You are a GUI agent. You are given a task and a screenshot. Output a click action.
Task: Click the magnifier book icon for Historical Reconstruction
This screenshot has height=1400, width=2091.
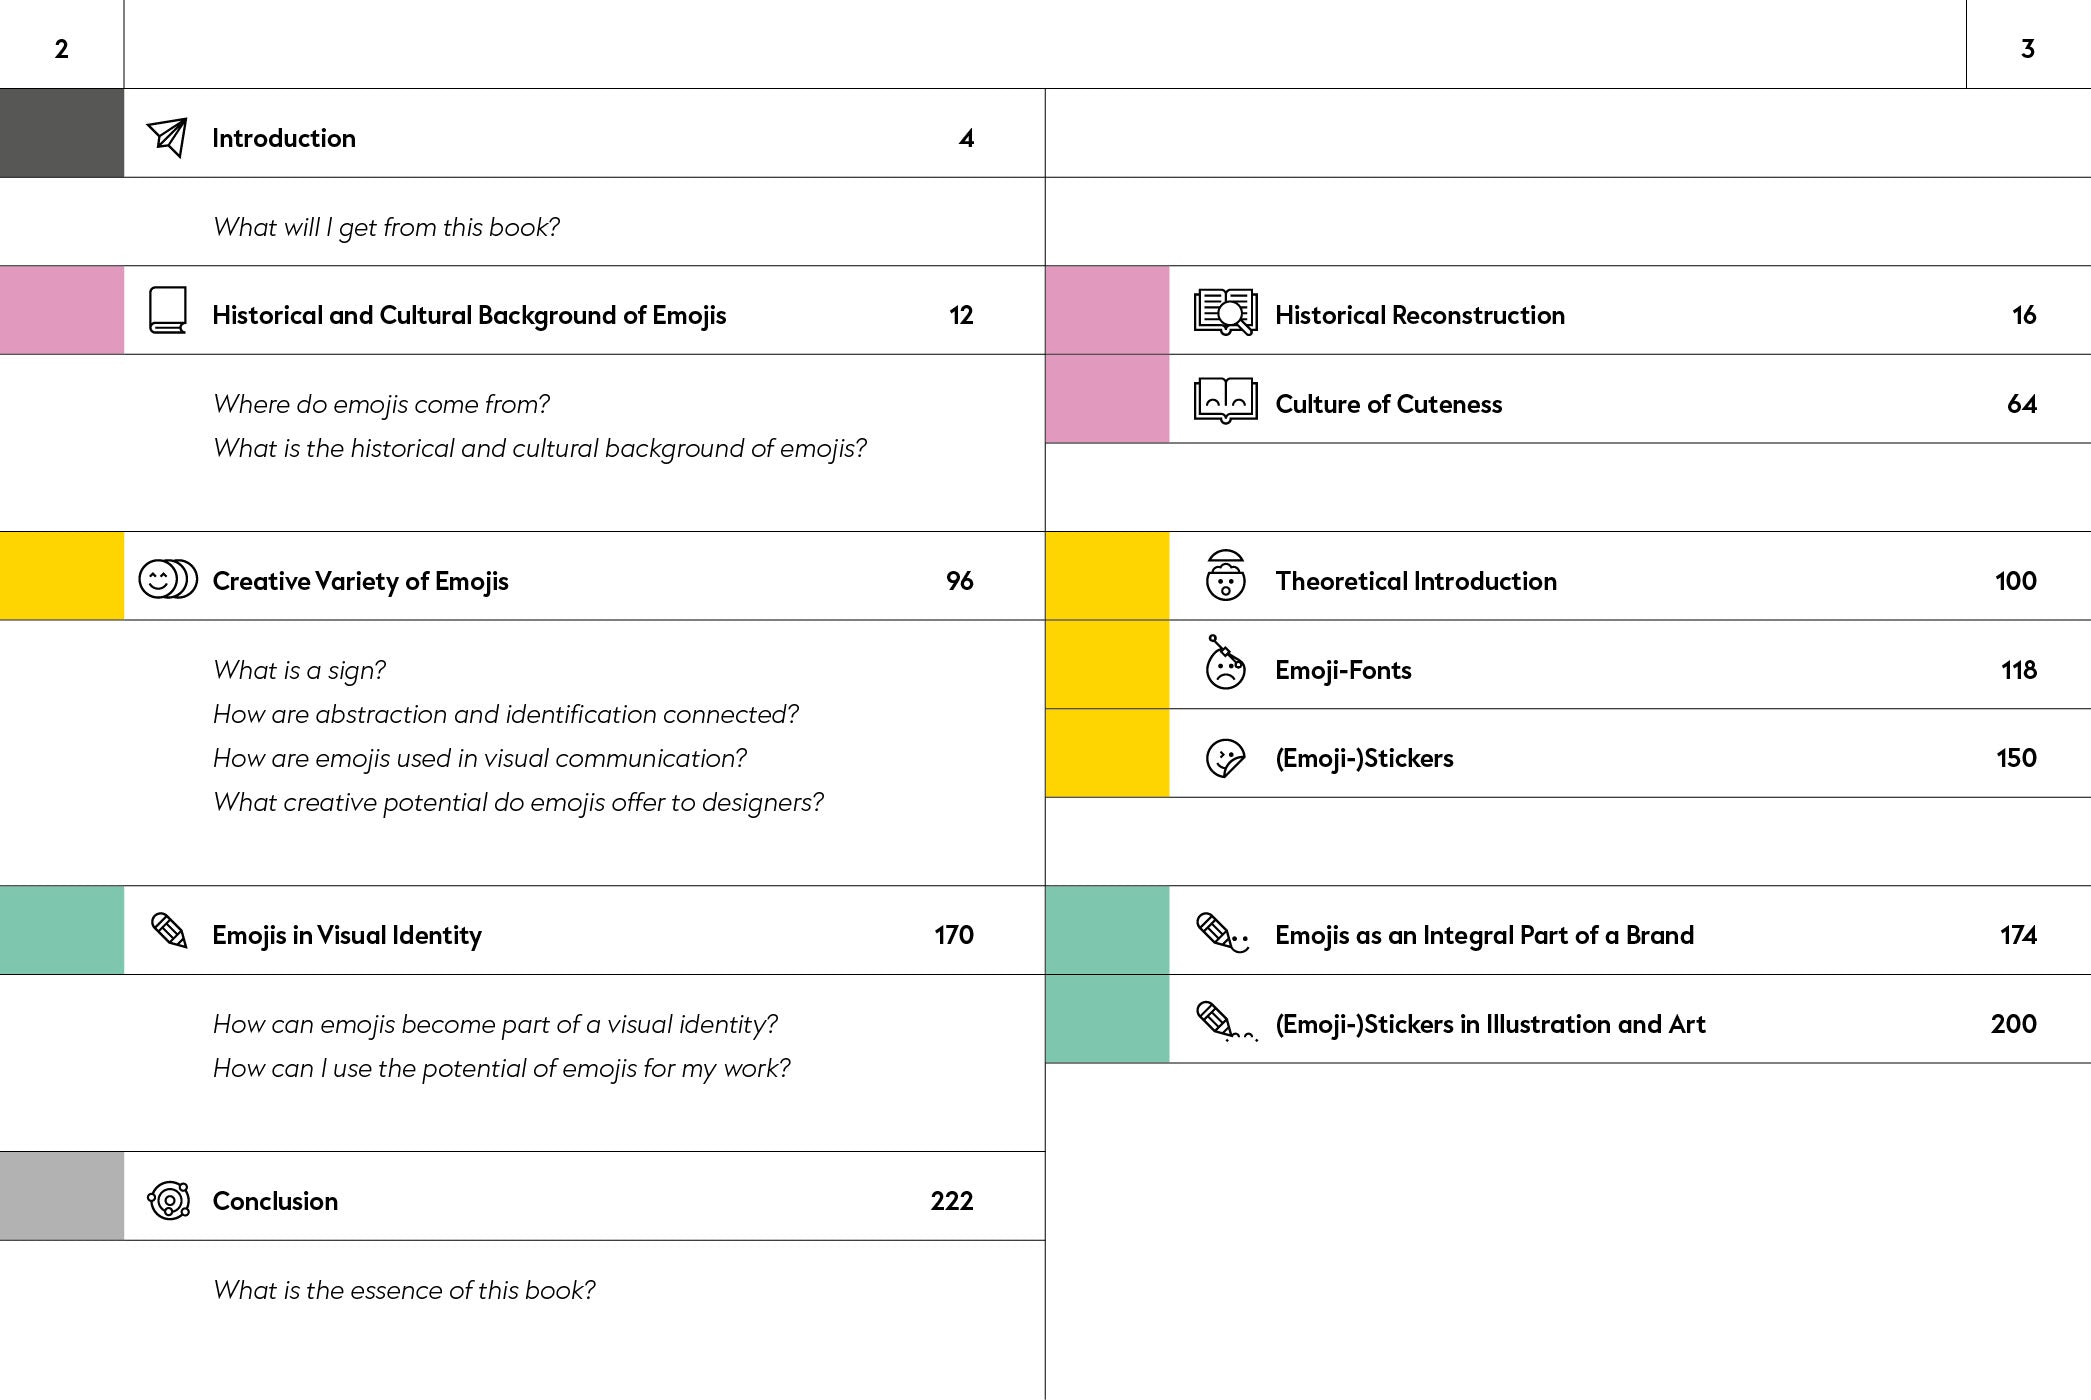(x=1225, y=312)
